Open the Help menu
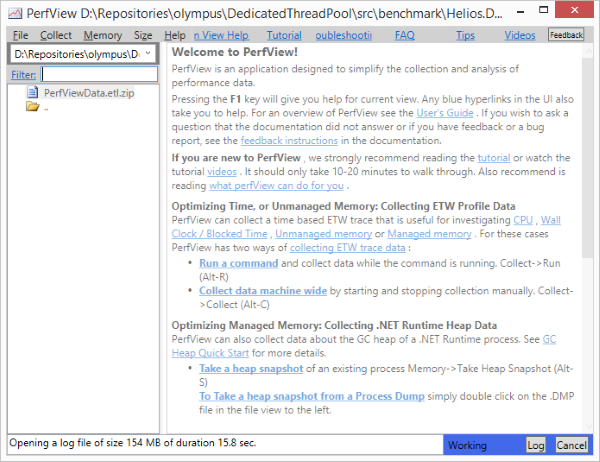This screenshot has width=600, height=462. (175, 35)
